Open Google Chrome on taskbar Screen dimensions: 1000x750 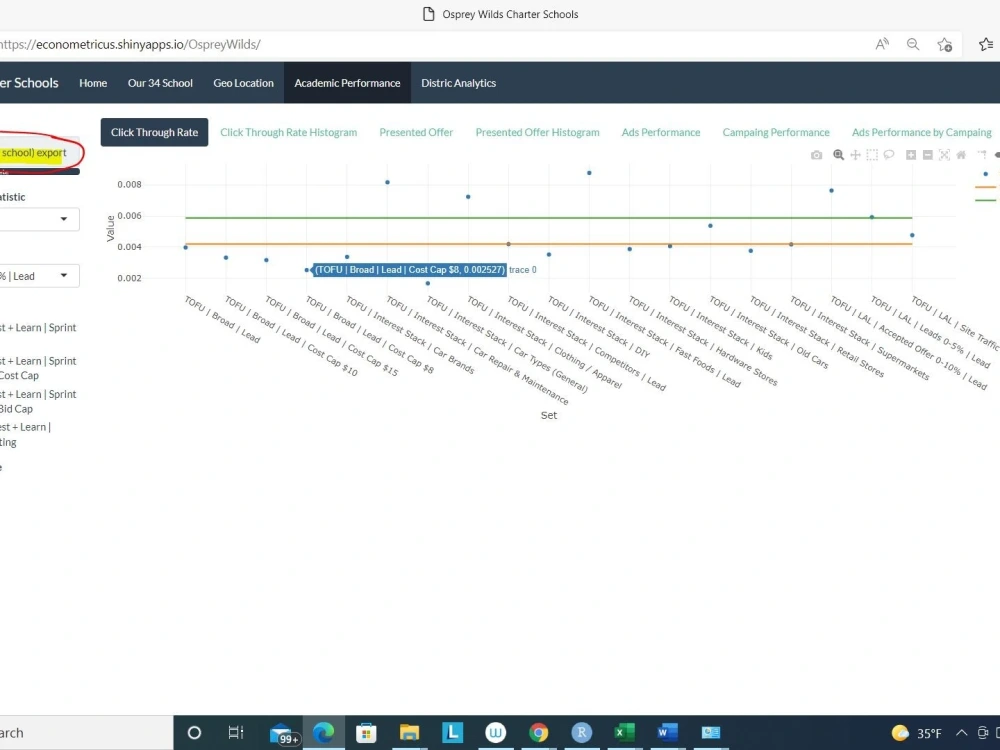point(538,733)
